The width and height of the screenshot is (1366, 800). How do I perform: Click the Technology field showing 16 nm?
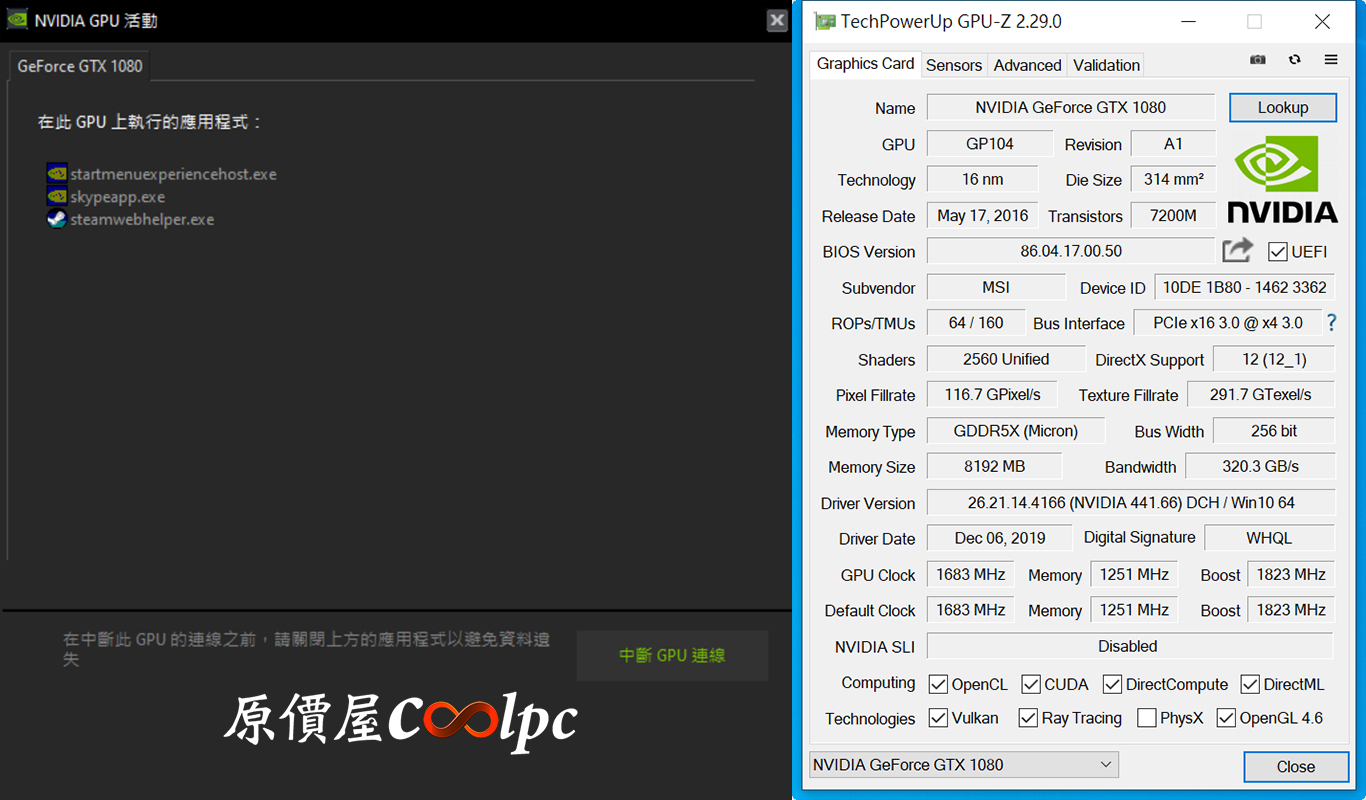982,180
